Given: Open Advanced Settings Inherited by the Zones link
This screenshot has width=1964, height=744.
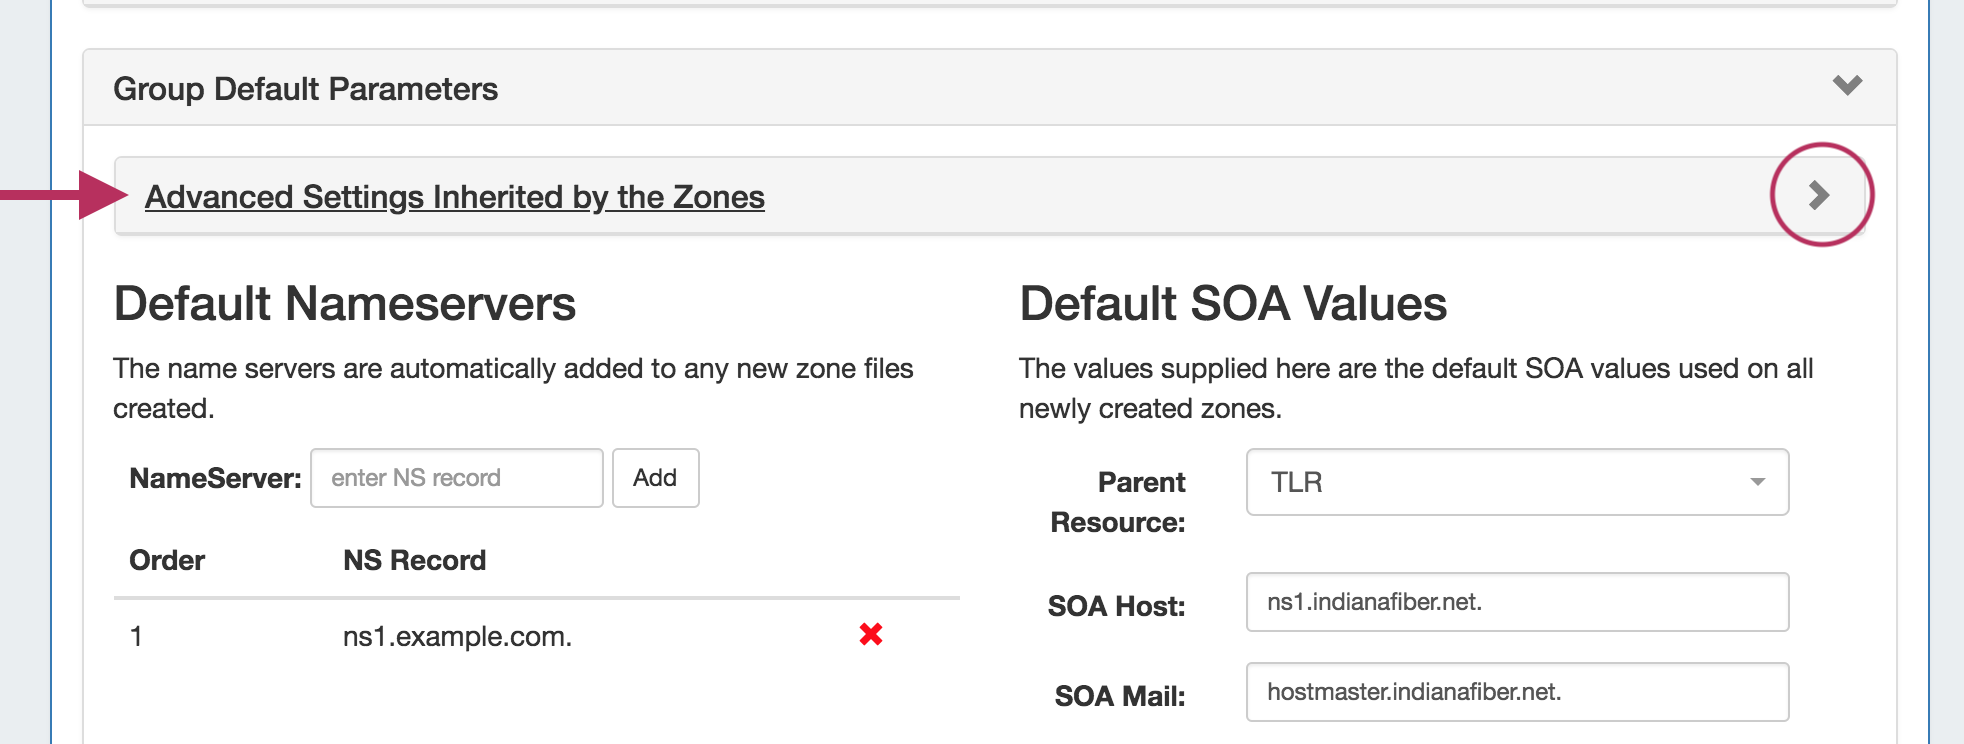Looking at the screenshot, I should tap(454, 197).
